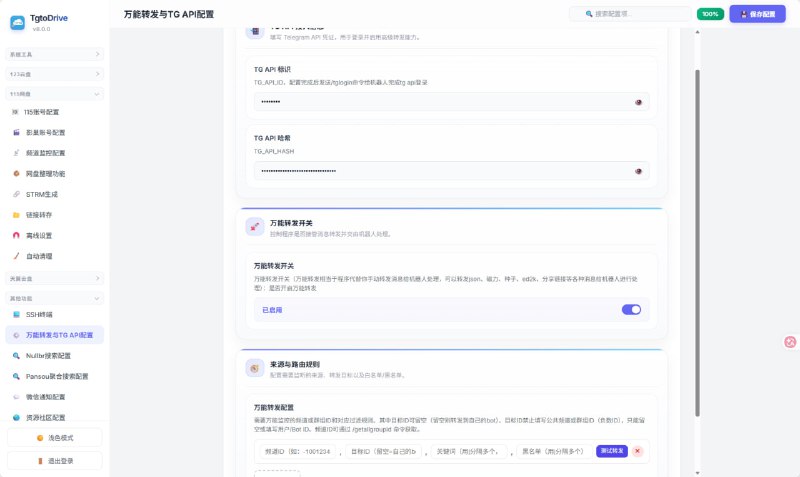Click the 黑名单 input field

click(x=555, y=451)
